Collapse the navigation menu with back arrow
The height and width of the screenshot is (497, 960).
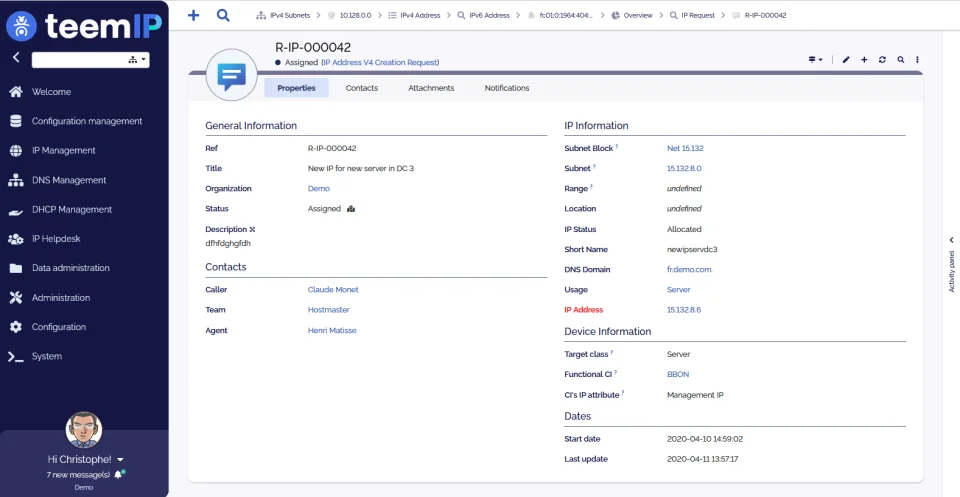(x=16, y=58)
